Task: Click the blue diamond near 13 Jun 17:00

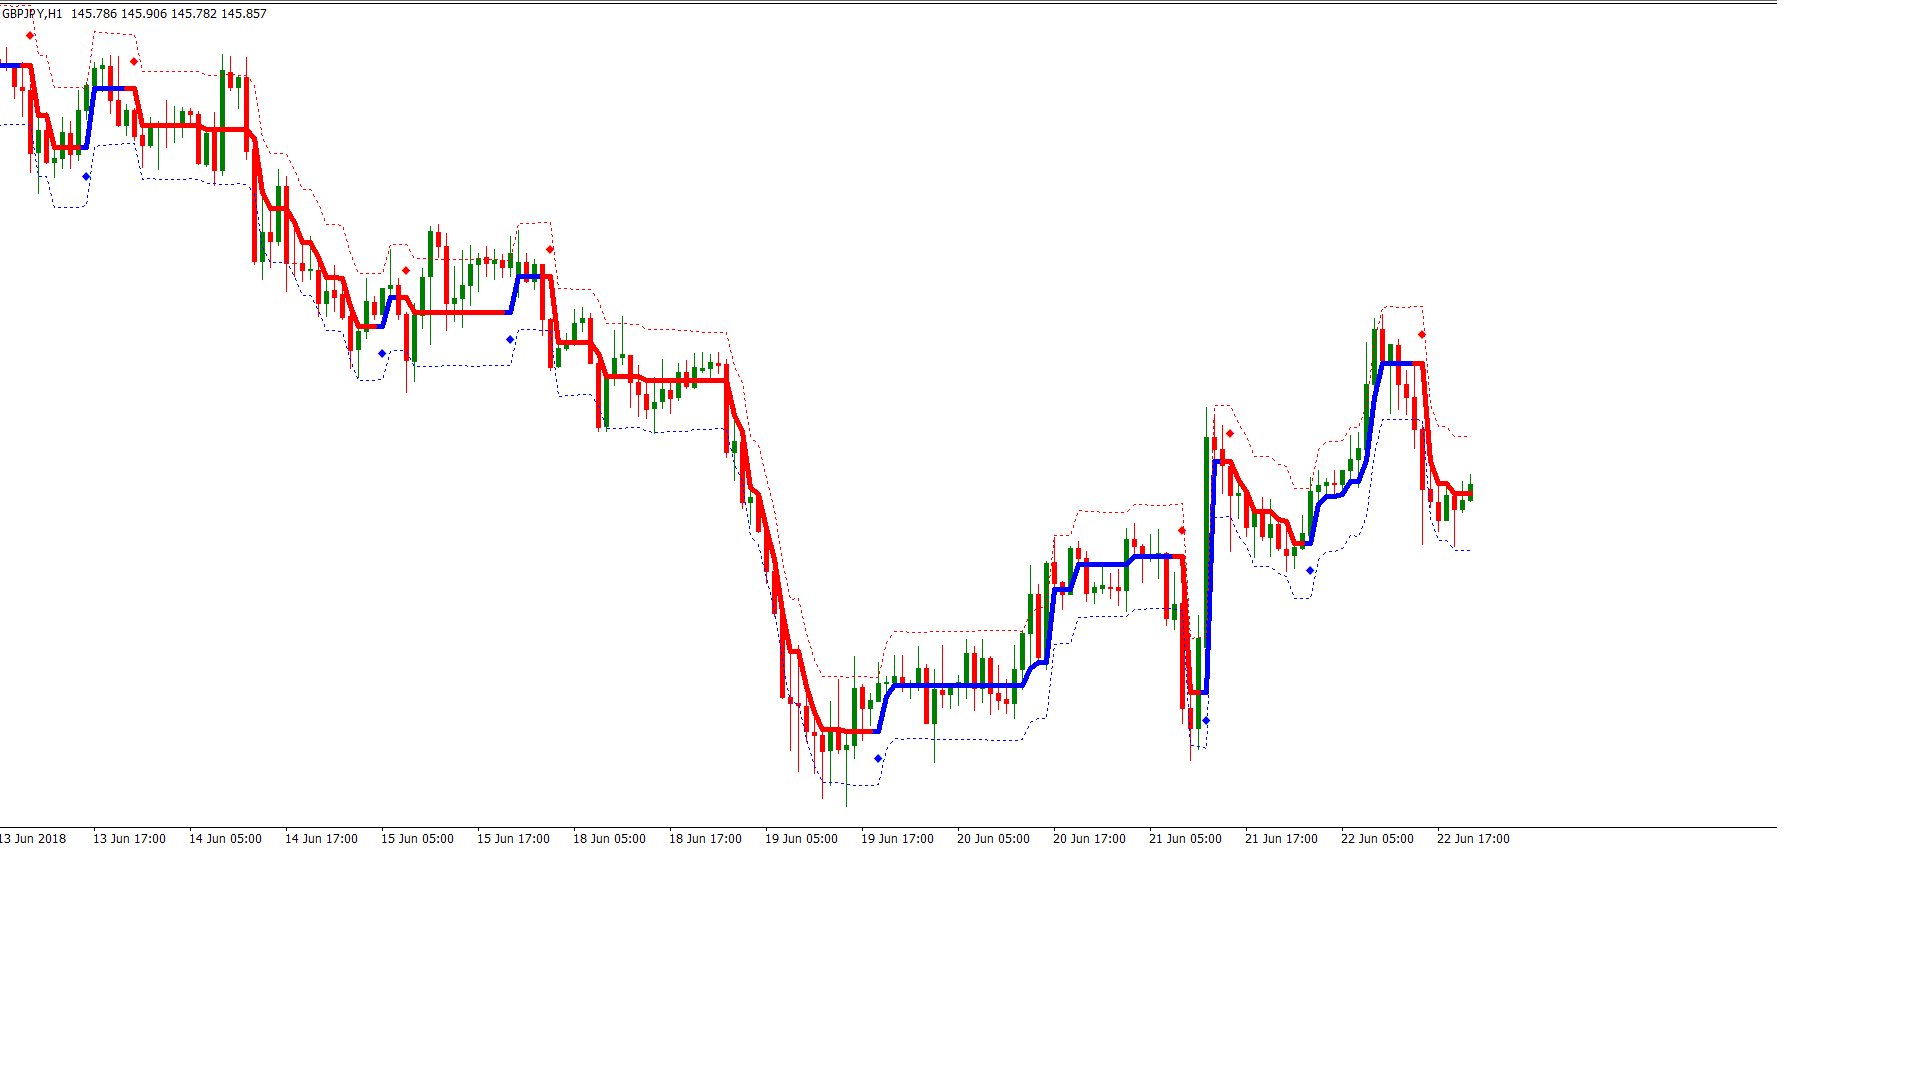Action: tap(86, 177)
